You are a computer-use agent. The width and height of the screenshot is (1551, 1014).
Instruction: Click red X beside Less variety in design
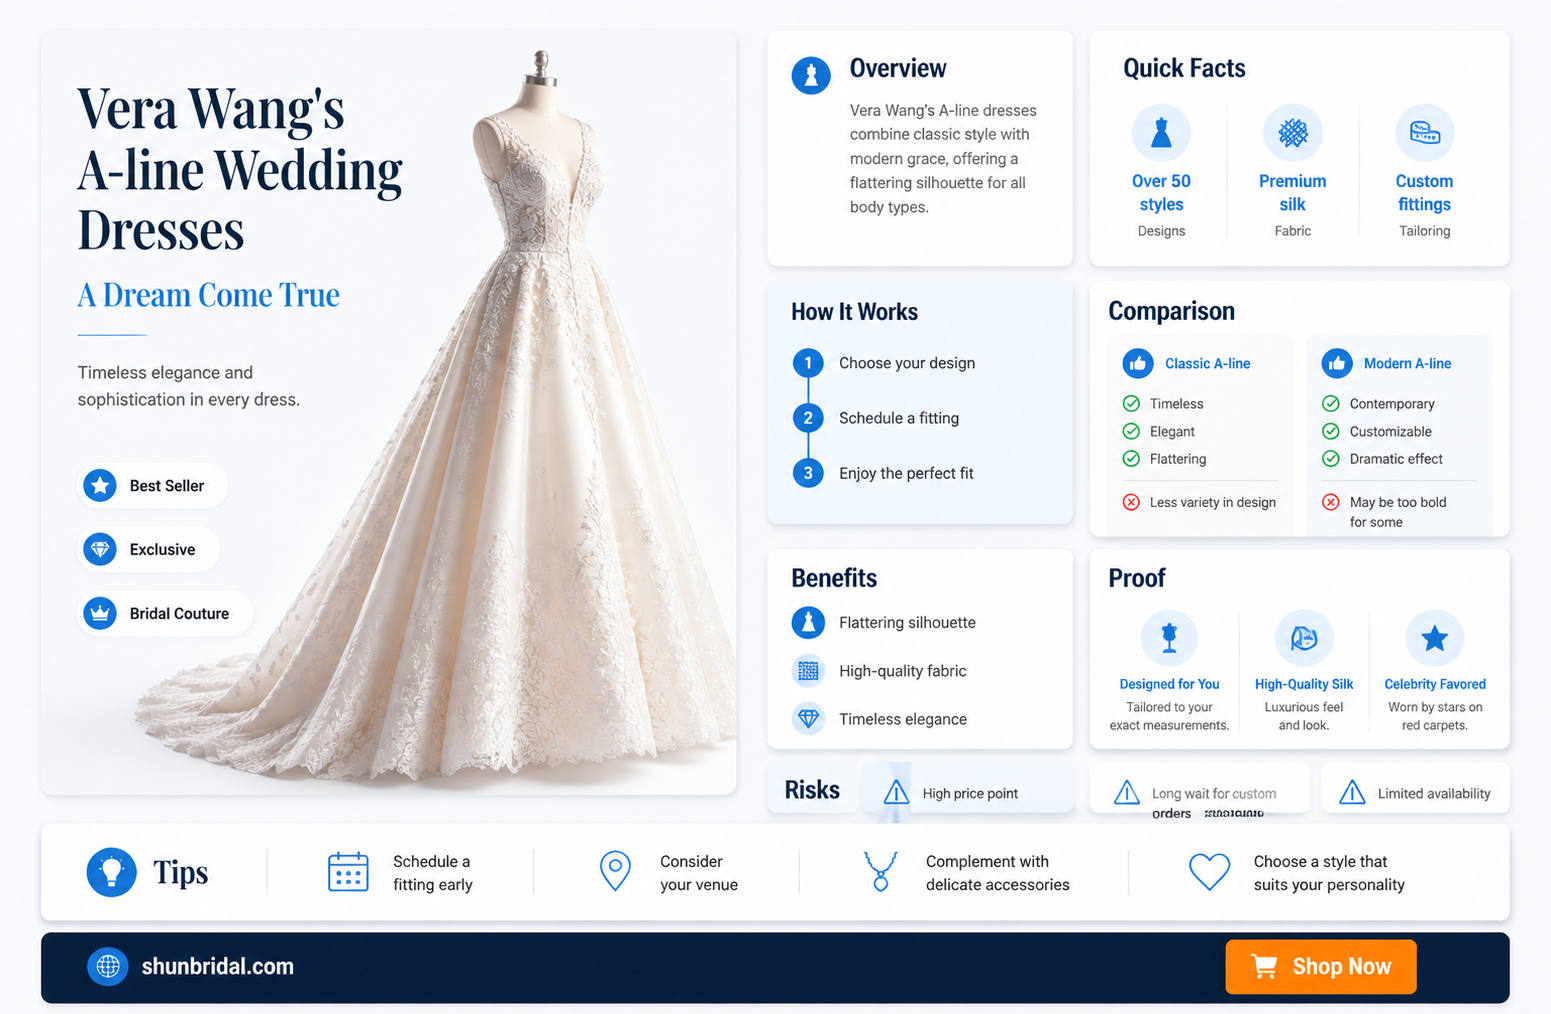[1131, 502]
